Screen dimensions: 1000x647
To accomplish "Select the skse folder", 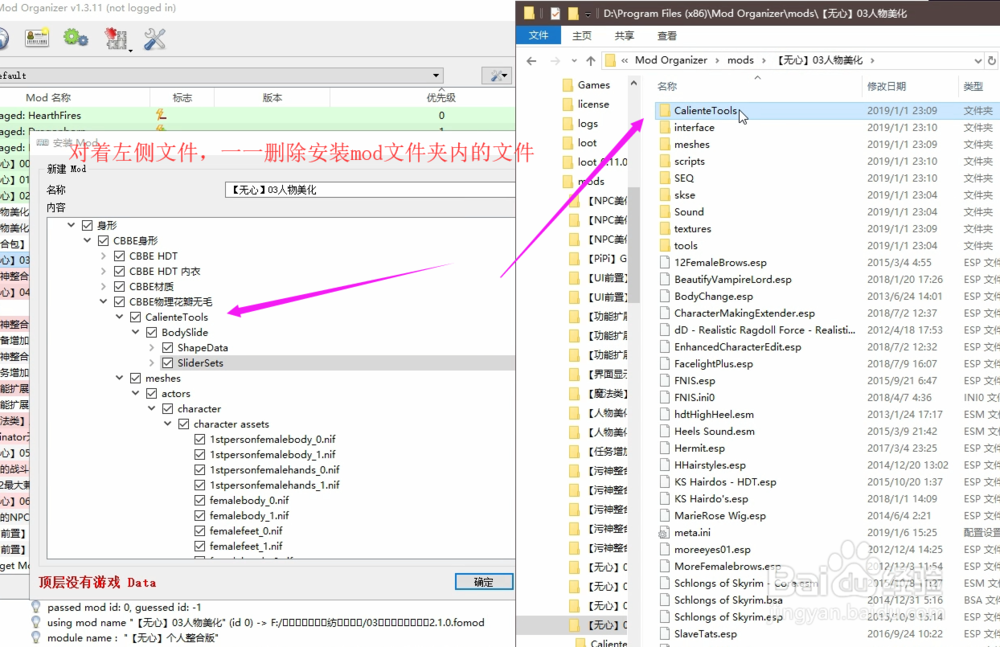I will (684, 195).
